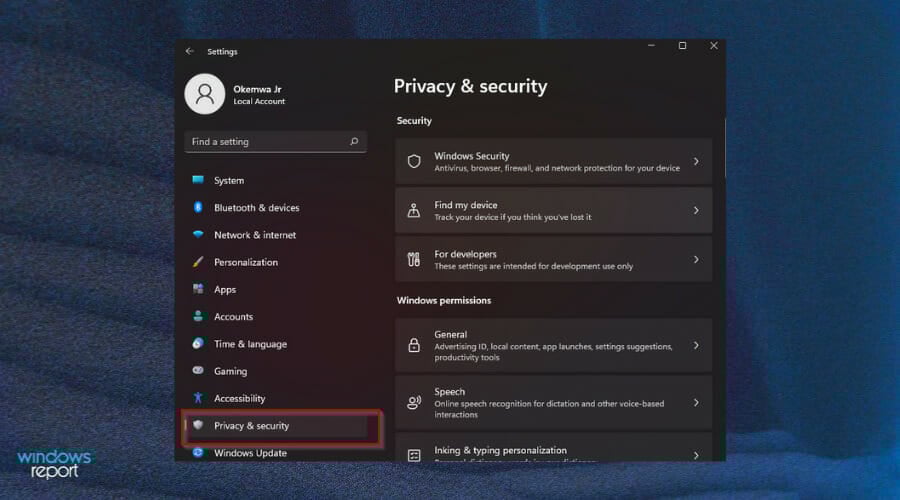Click the Speech person-talking icon
The width and height of the screenshot is (900, 500).
(414, 402)
